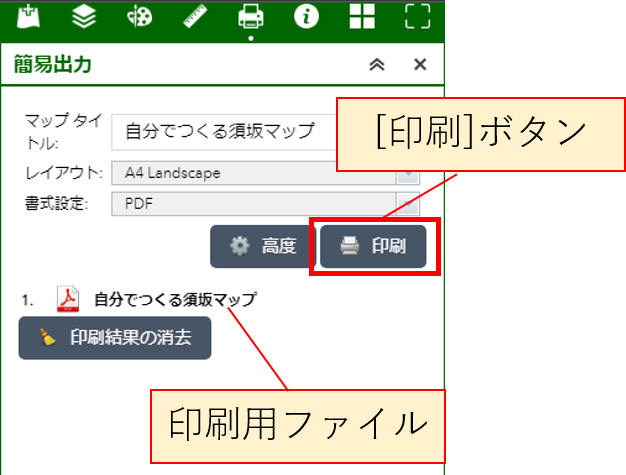The image size is (626, 475).
Task: Open 自分でつくる須坂マップ print result link
Action: click(176, 300)
